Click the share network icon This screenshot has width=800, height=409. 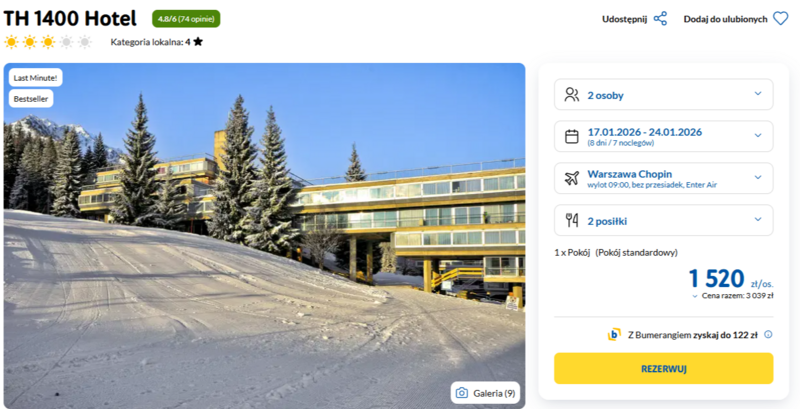click(660, 19)
